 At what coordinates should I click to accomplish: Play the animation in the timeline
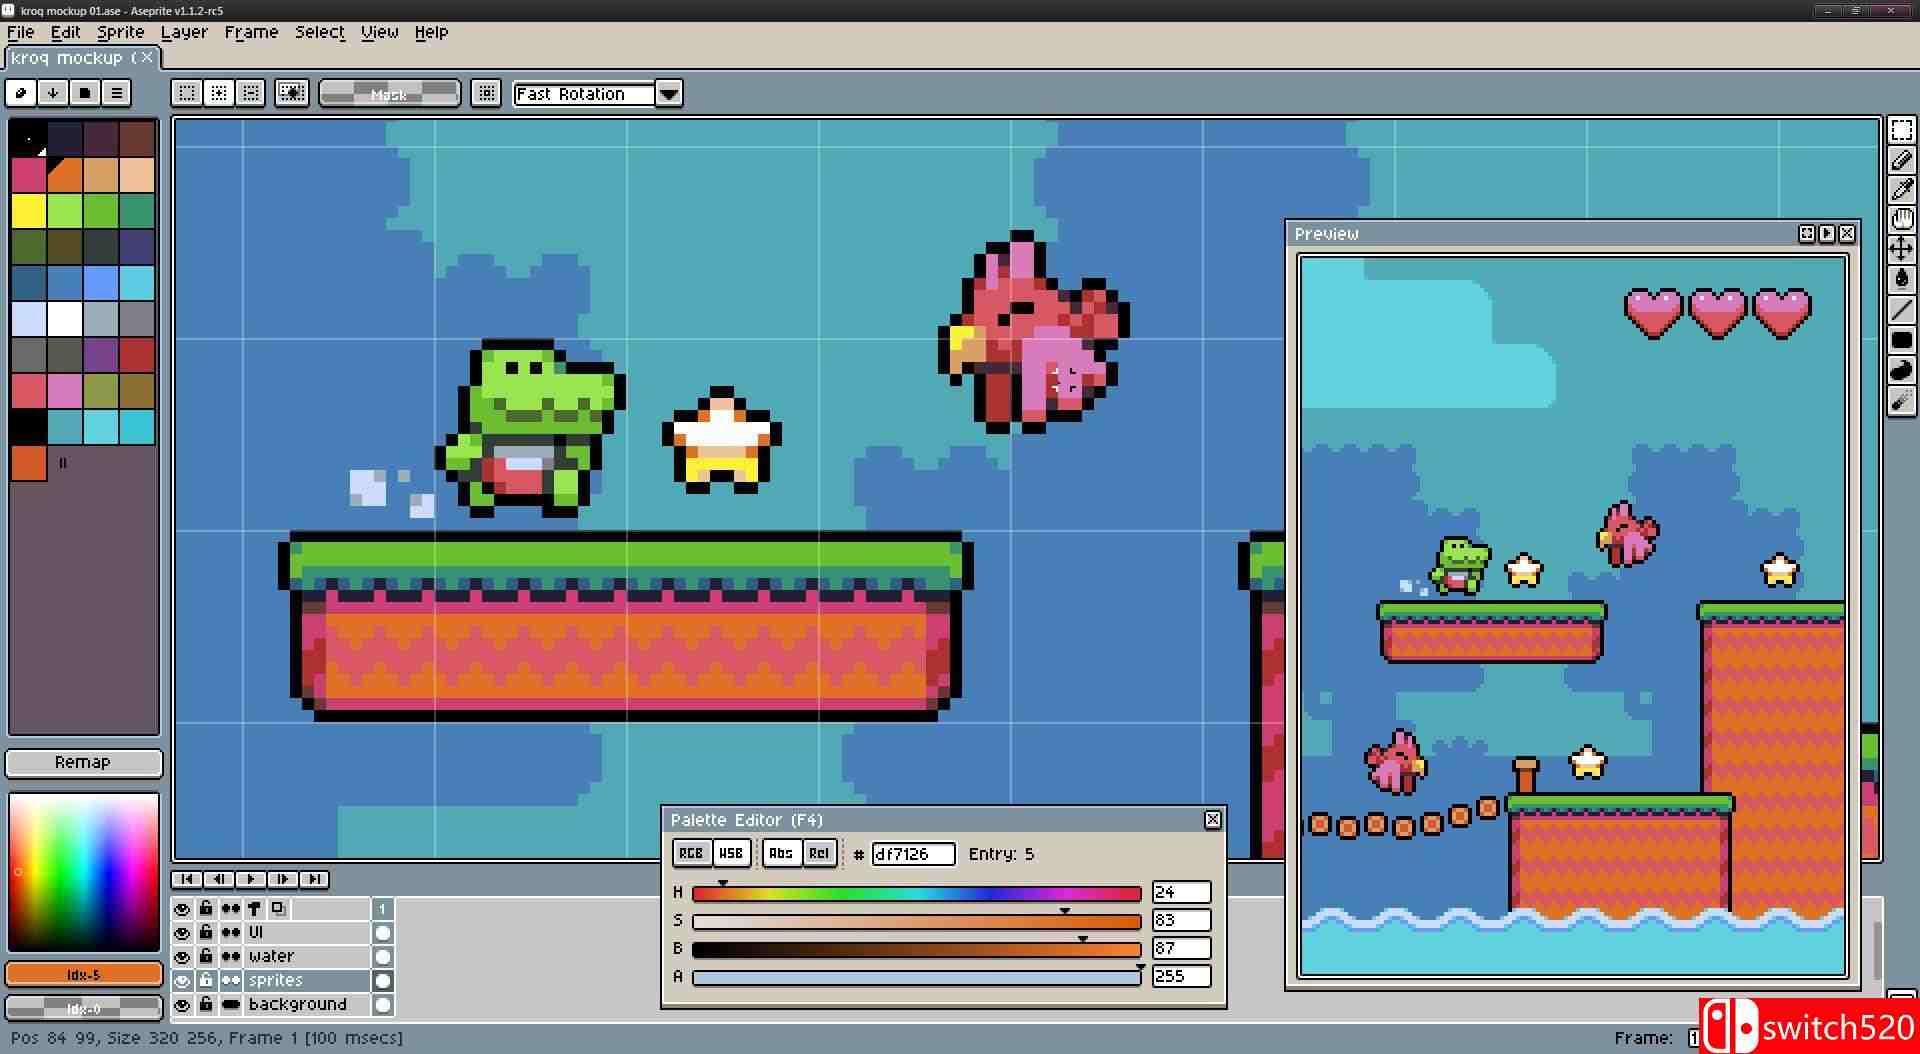click(250, 879)
